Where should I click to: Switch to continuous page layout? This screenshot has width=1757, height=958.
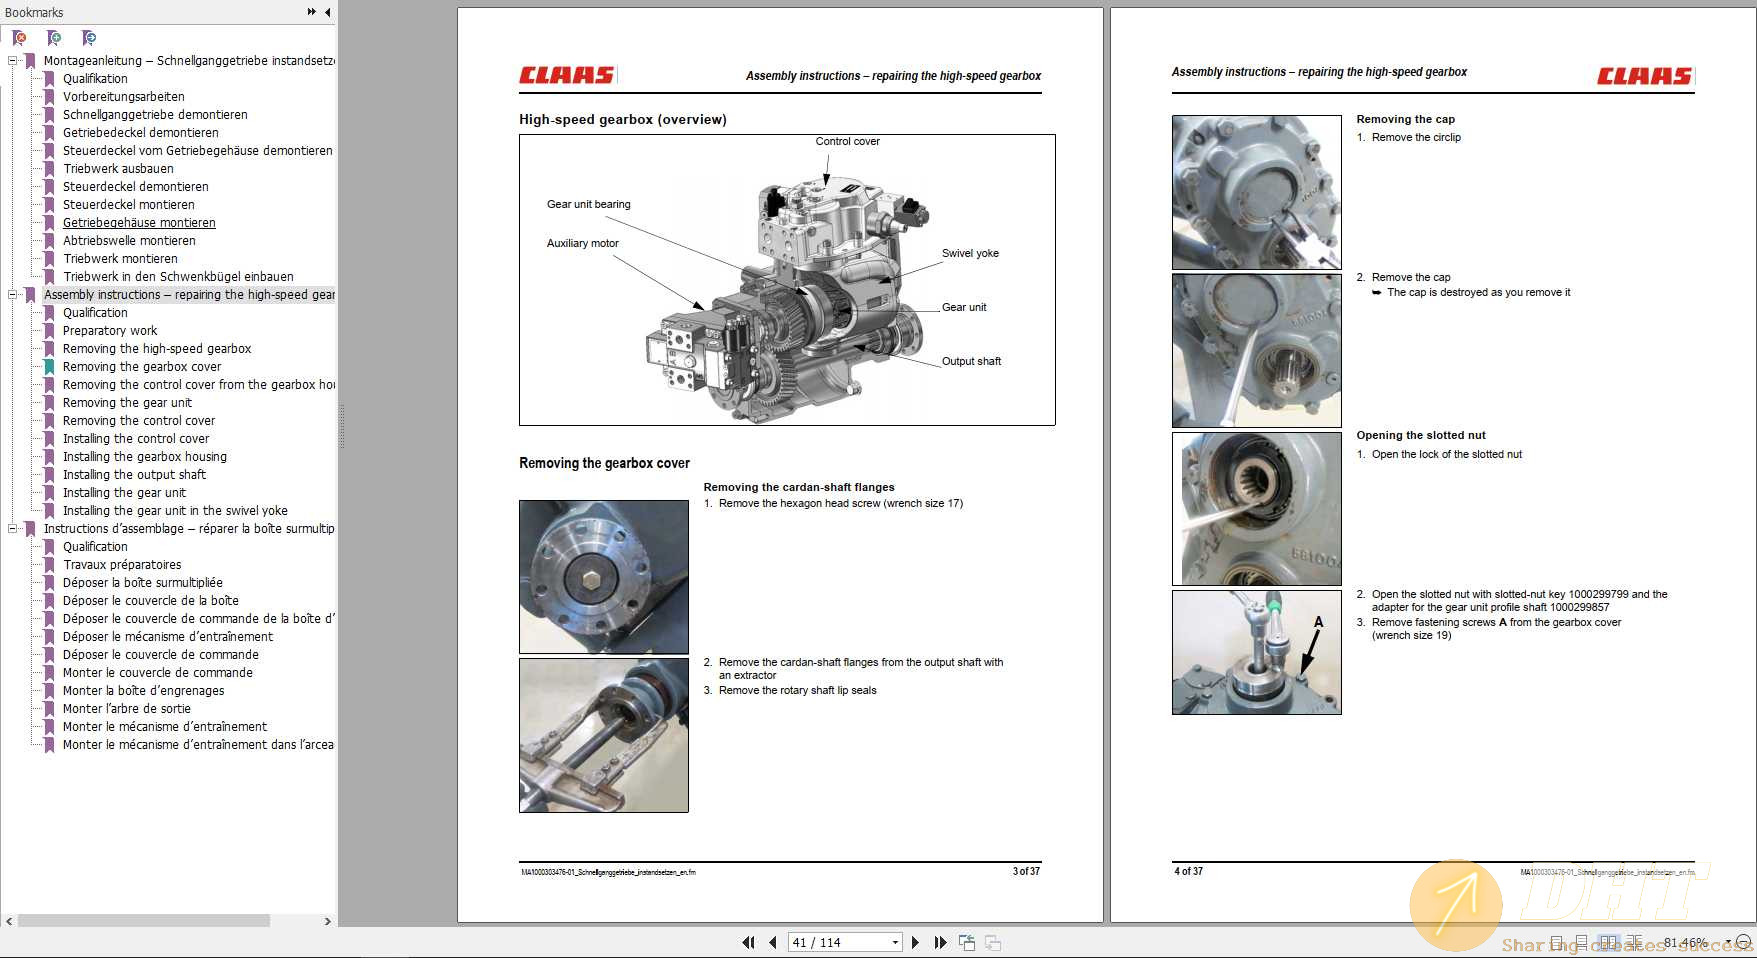point(1581,942)
